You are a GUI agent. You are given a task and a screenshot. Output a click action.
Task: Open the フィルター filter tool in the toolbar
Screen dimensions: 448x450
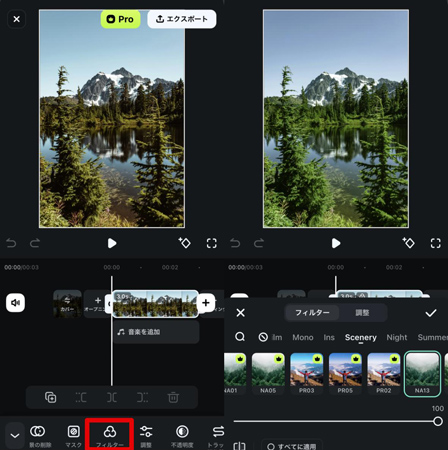[x=110, y=436]
